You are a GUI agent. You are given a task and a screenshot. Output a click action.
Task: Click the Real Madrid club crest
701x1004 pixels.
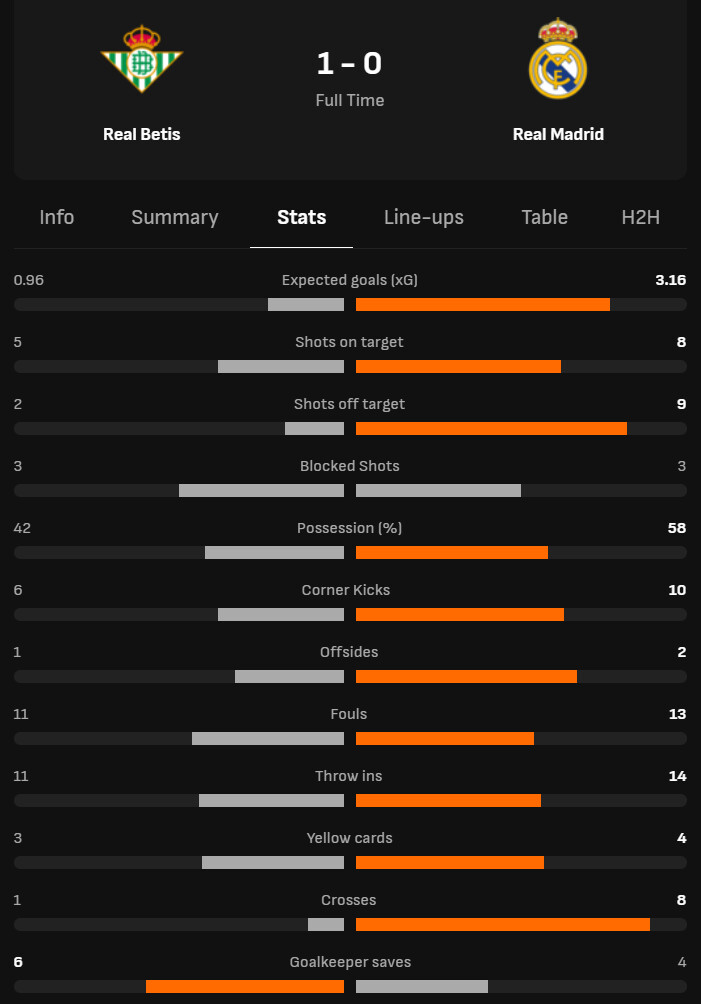pos(558,58)
